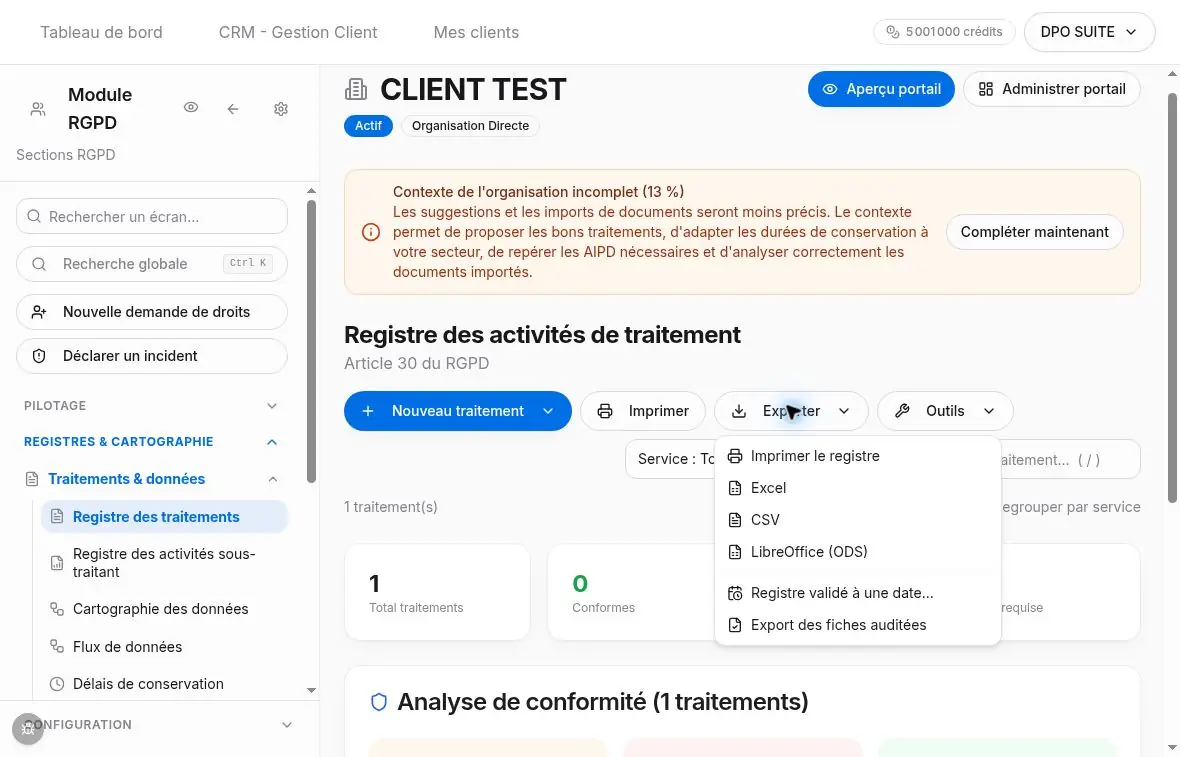Click the magnifier icon in Recherche globale

pos(39,264)
